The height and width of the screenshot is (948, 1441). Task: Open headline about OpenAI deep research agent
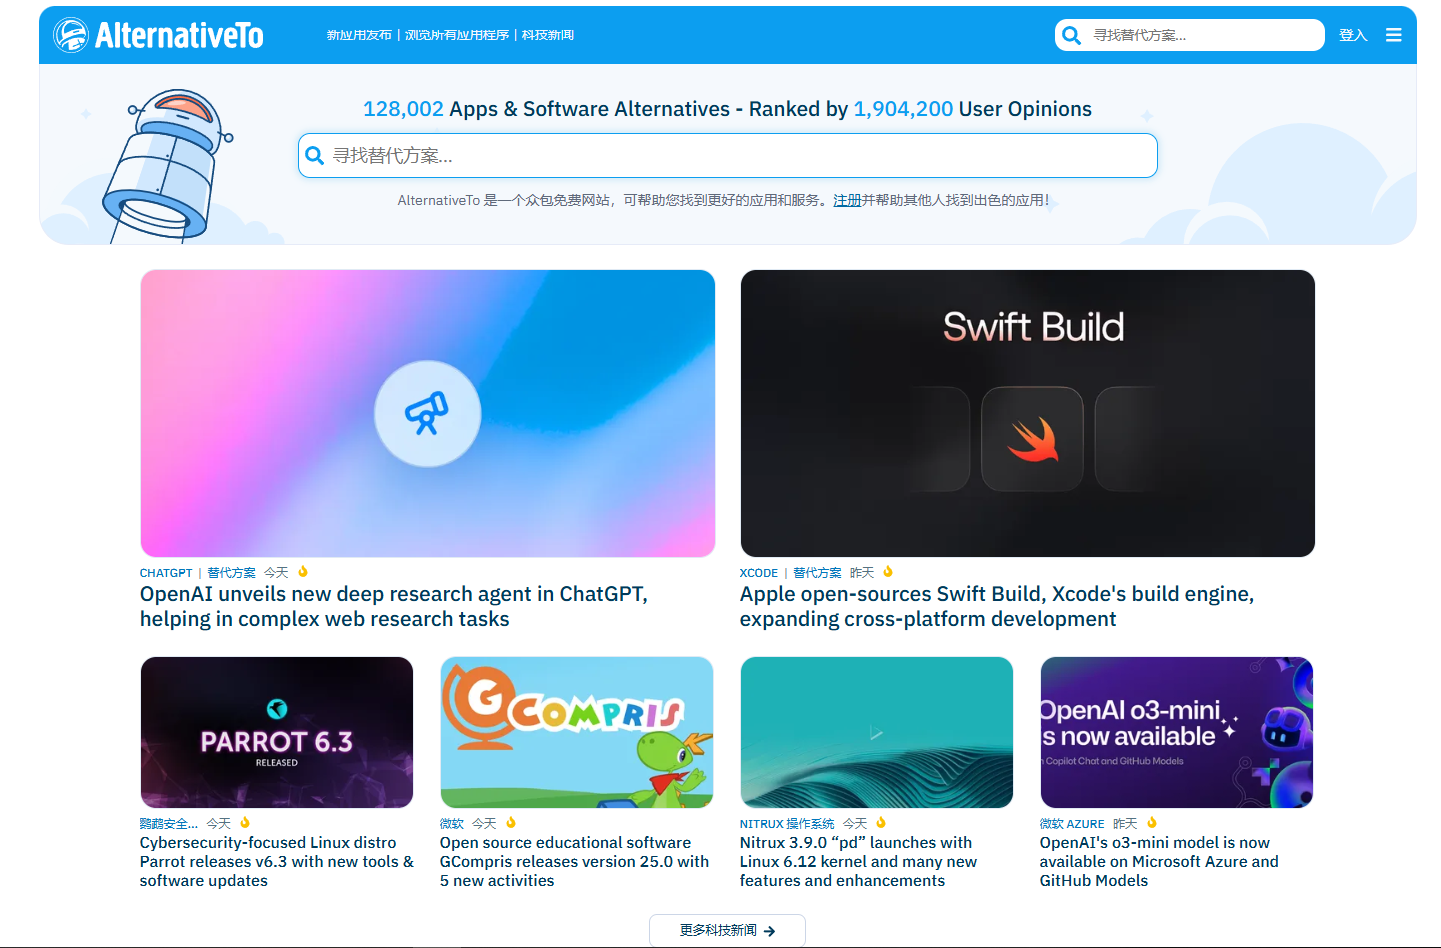(x=394, y=606)
